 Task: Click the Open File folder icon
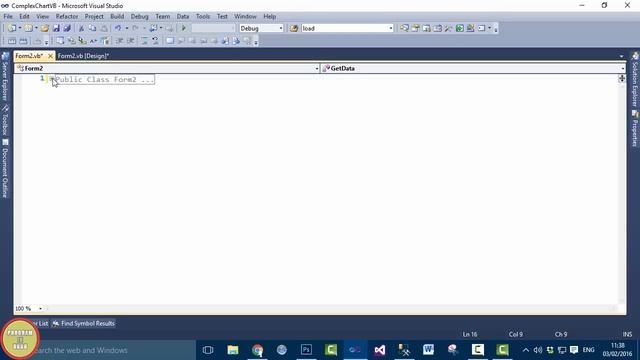coord(45,28)
